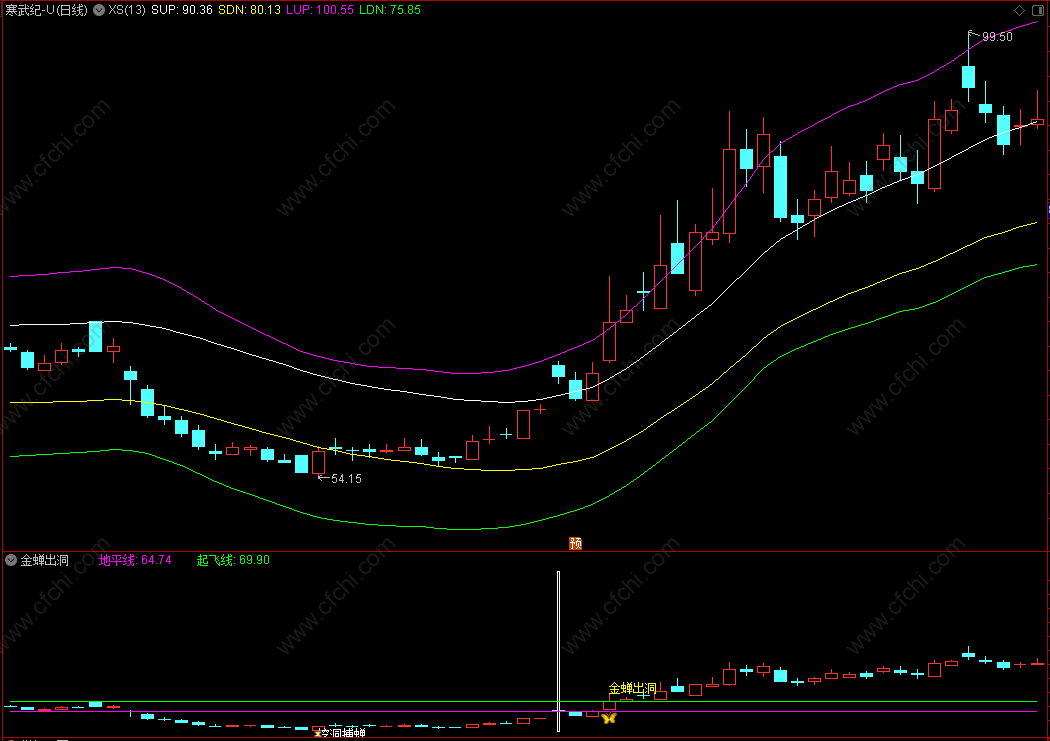Click the yellow SDN: 80.13 value
The image size is (1050, 741).
pyautogui.click(x=249, y=10)
